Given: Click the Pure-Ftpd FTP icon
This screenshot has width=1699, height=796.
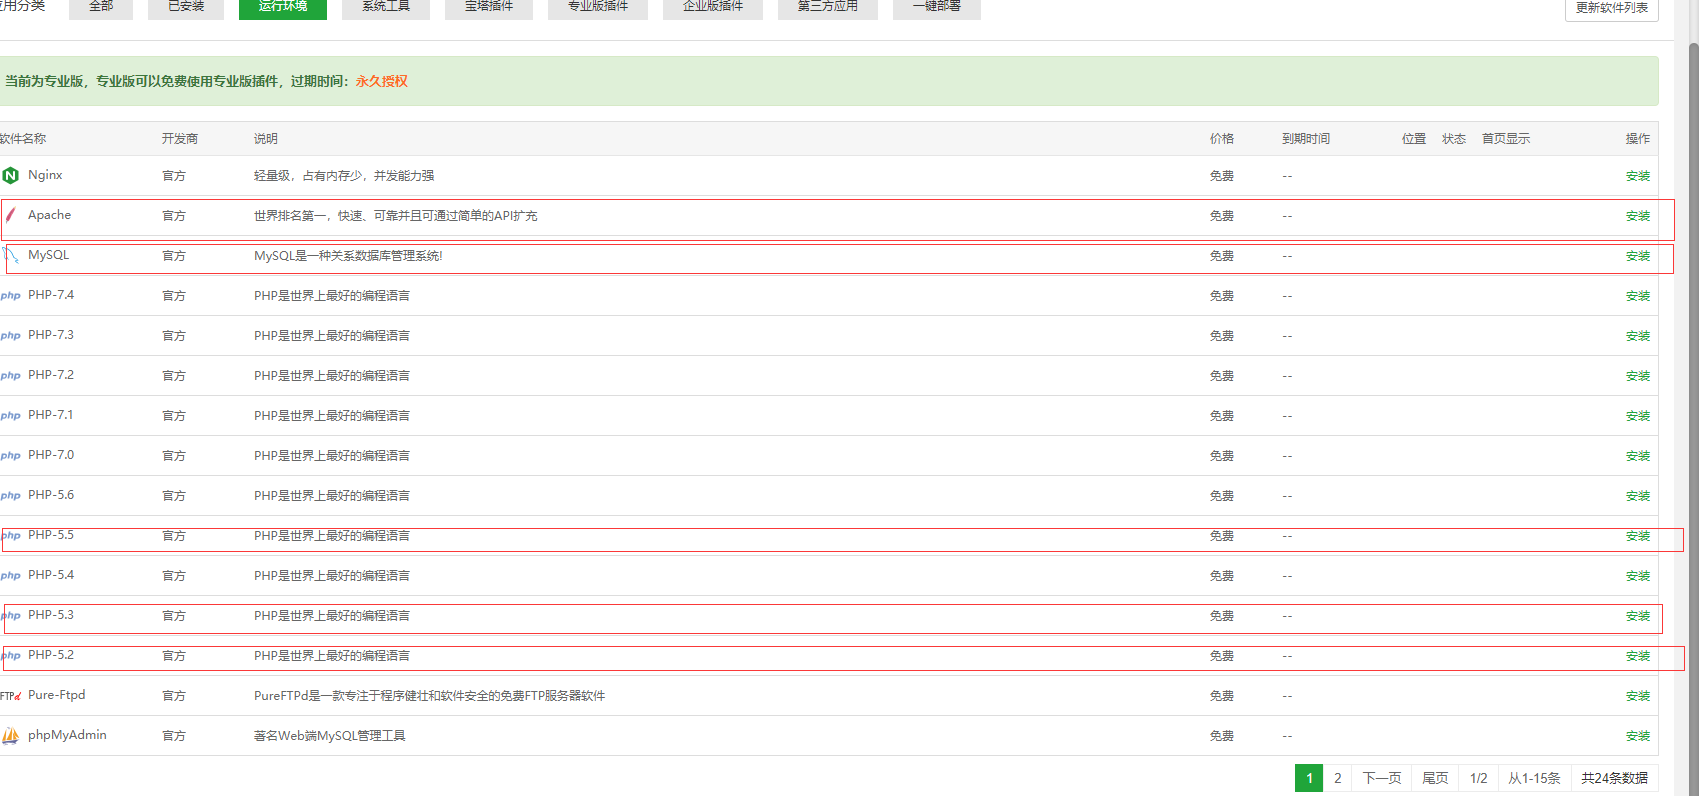Looking at the screenshot, I should [10, 696].
